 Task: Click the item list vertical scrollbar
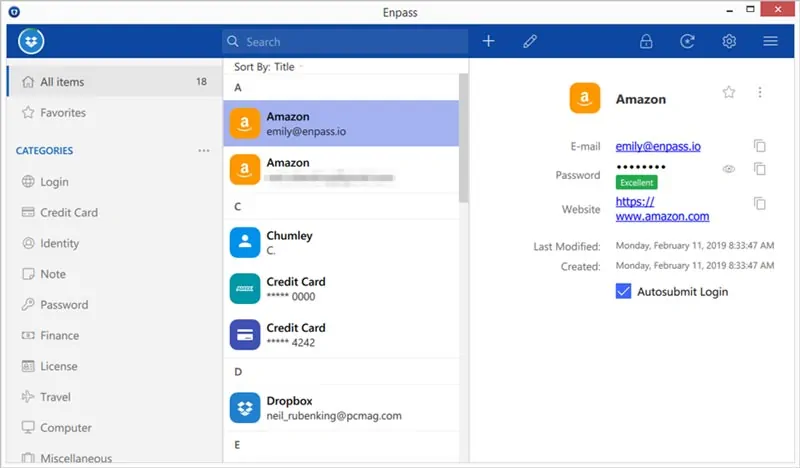[x=463, y=138]
